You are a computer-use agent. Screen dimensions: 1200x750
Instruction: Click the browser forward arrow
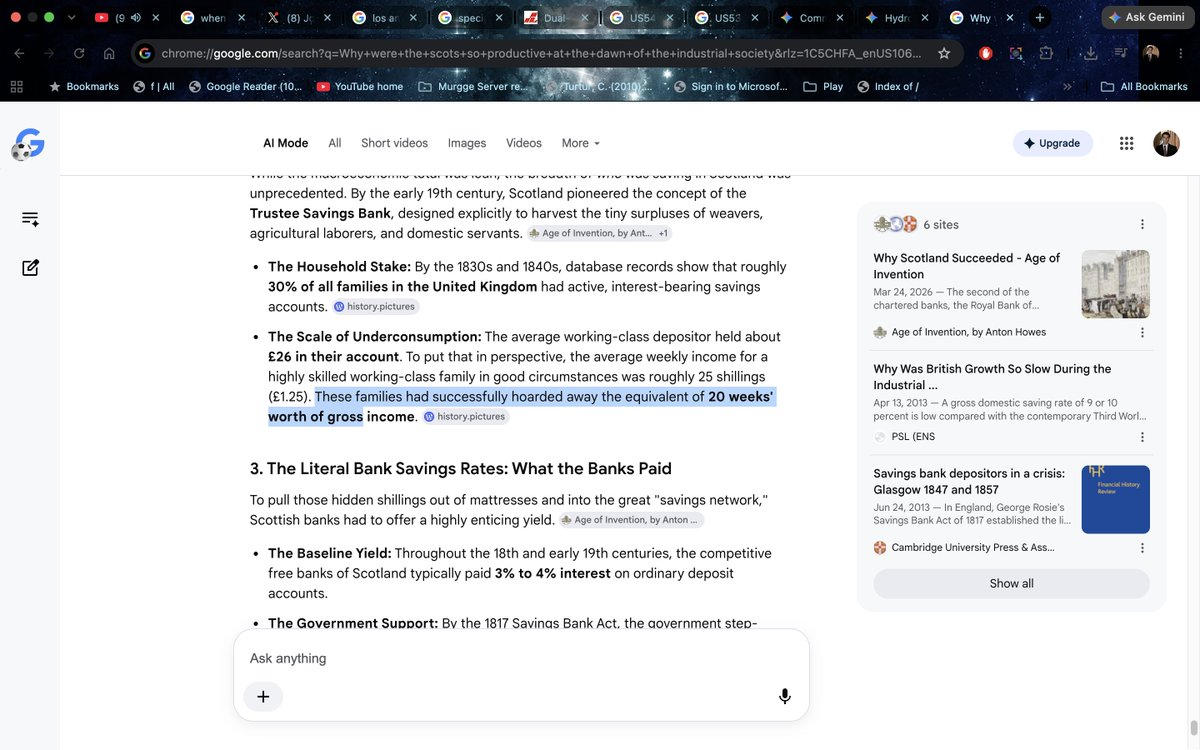coord(49,54)
